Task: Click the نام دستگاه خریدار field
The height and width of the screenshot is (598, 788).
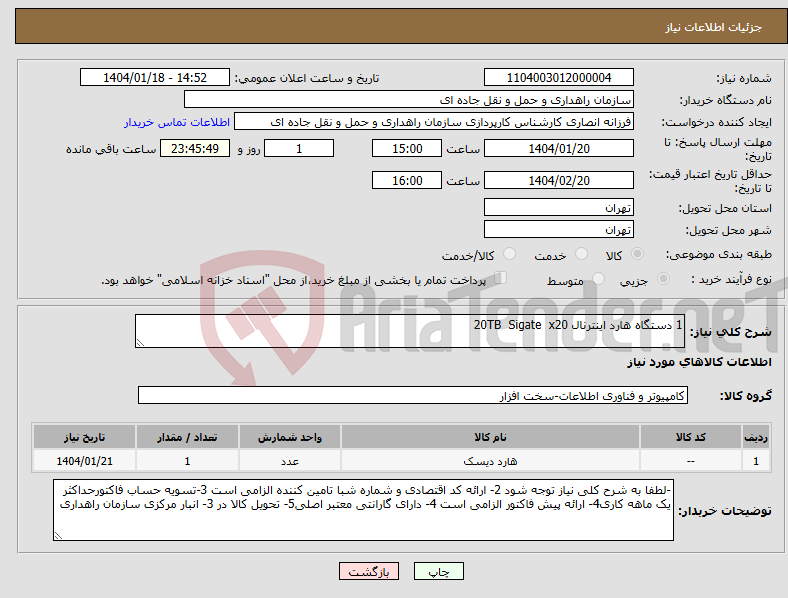Action: (409, 99)
